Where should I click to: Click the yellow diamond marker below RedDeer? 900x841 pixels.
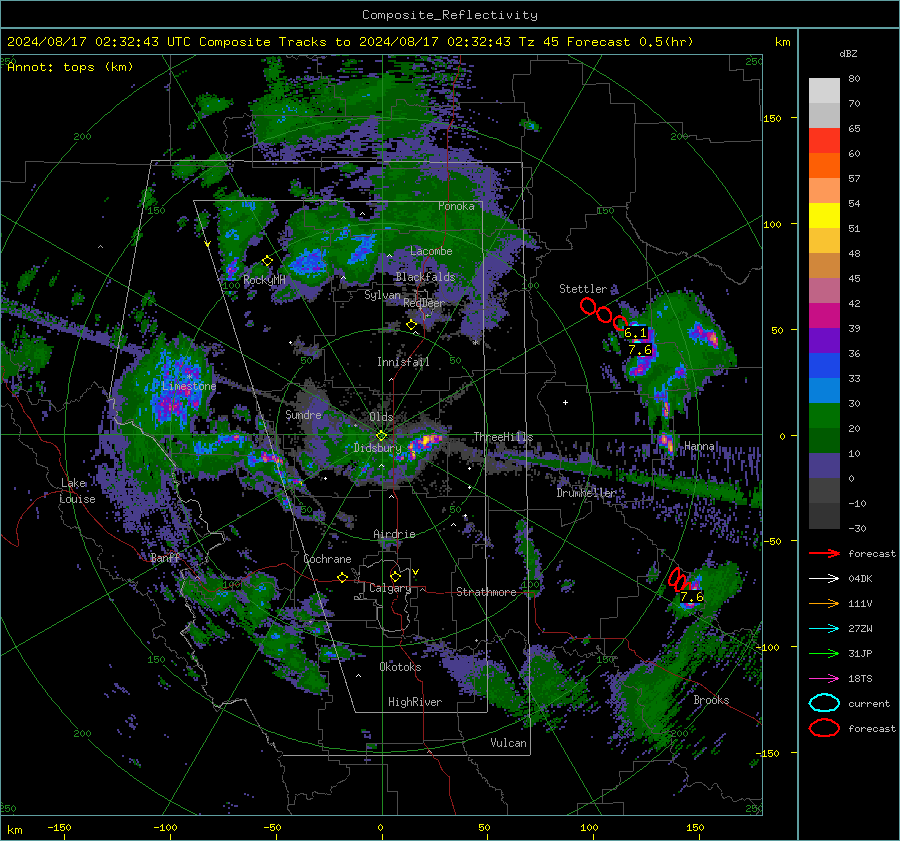pos(411,325)
